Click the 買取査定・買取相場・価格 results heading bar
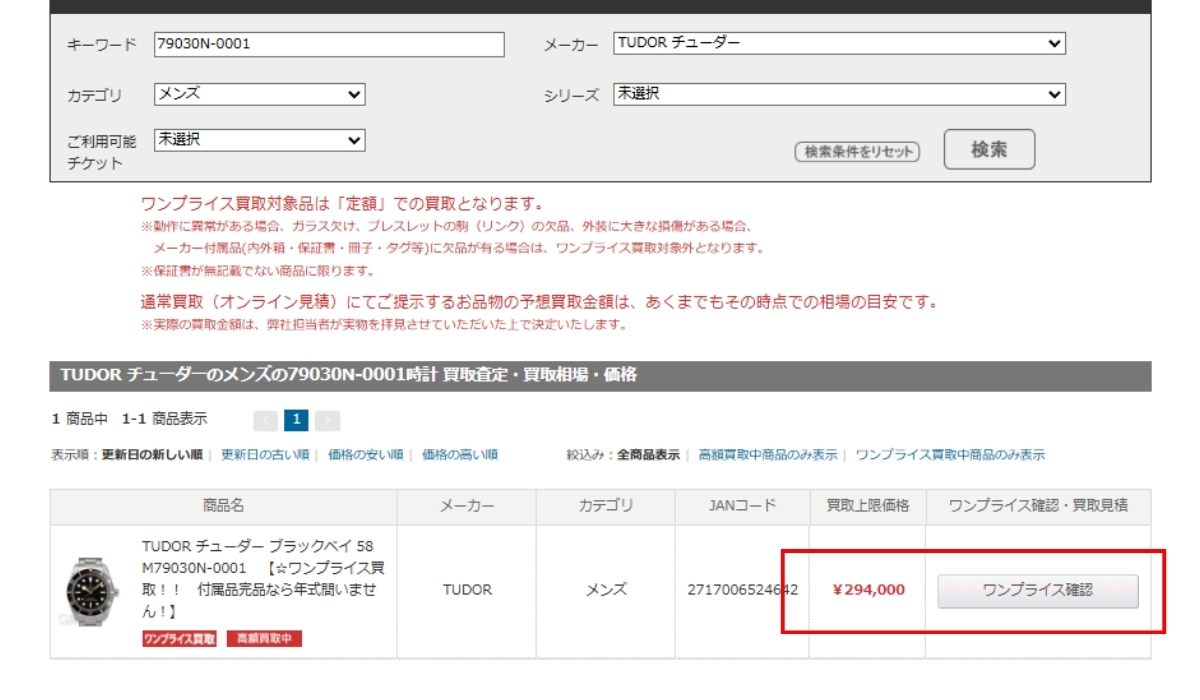Viewport: 1200px width, 700px height. [x=600, y=376]
